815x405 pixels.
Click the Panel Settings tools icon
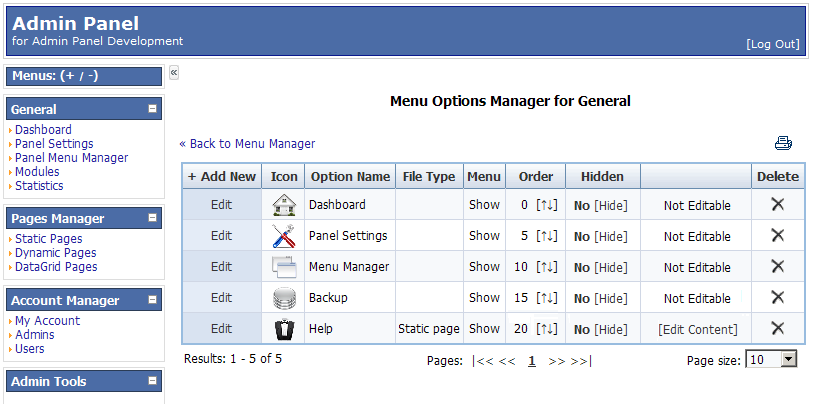pos(284,236)
